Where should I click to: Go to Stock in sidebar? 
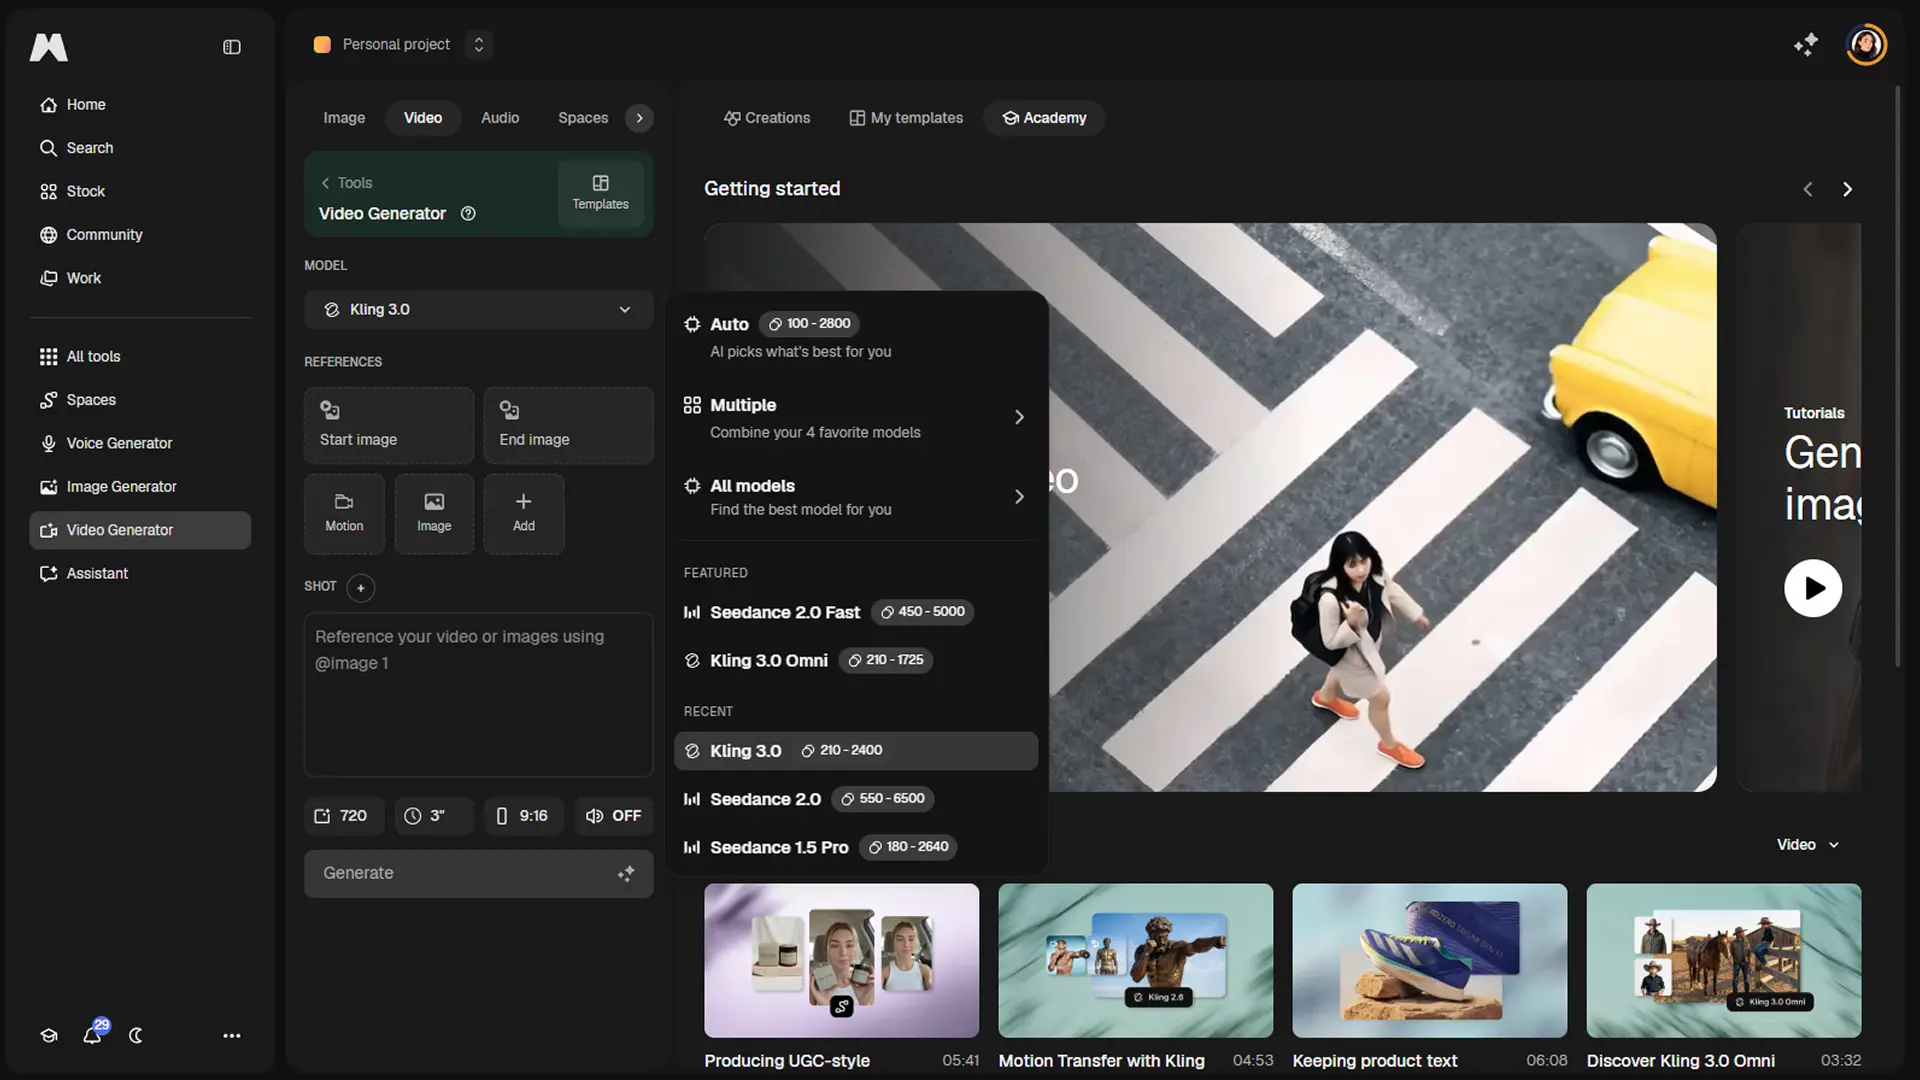pyautogui.click(x=140, y=191)
